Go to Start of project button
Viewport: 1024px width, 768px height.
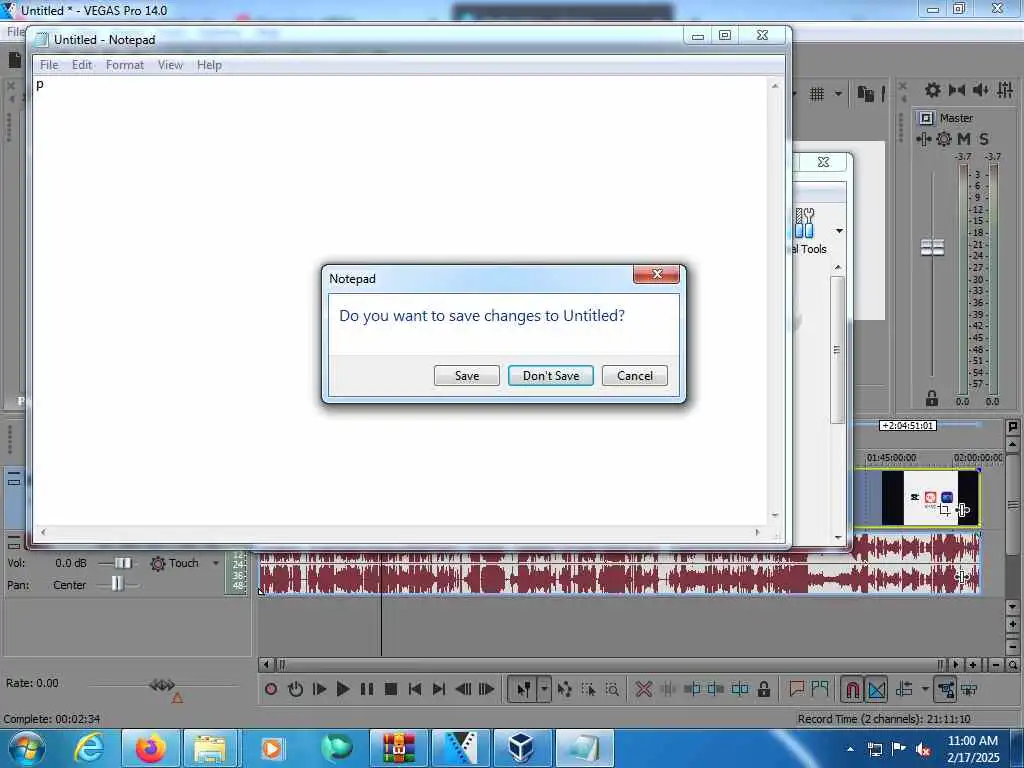pyautogui.click(x=415, y=689)
